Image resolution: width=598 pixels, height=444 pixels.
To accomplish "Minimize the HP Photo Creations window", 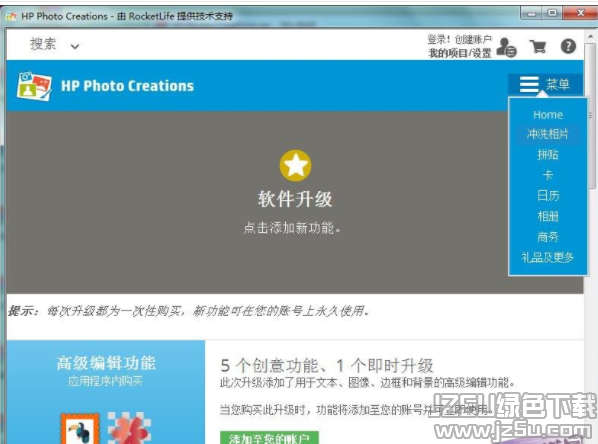I will point(532,14).
